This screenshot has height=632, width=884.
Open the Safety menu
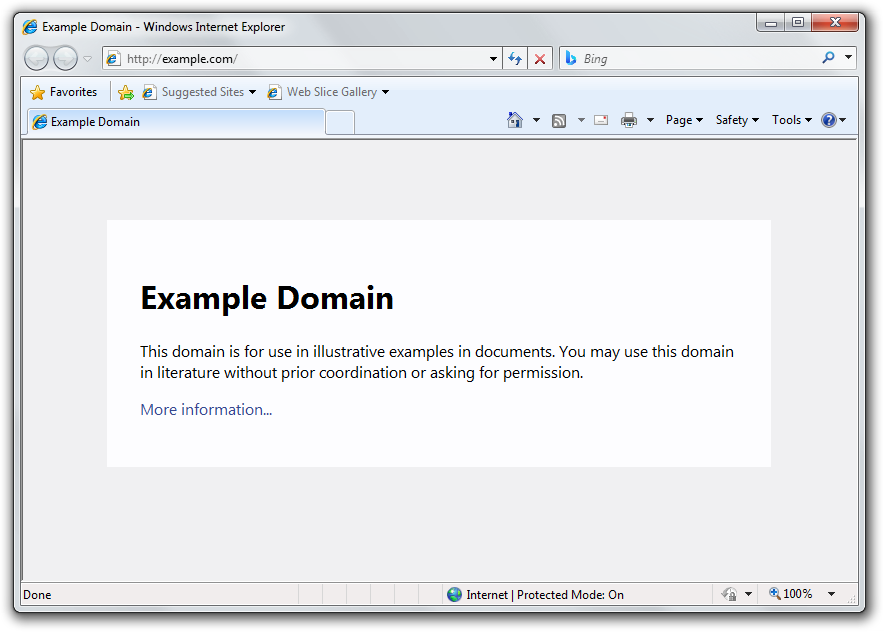pos(737,120)
